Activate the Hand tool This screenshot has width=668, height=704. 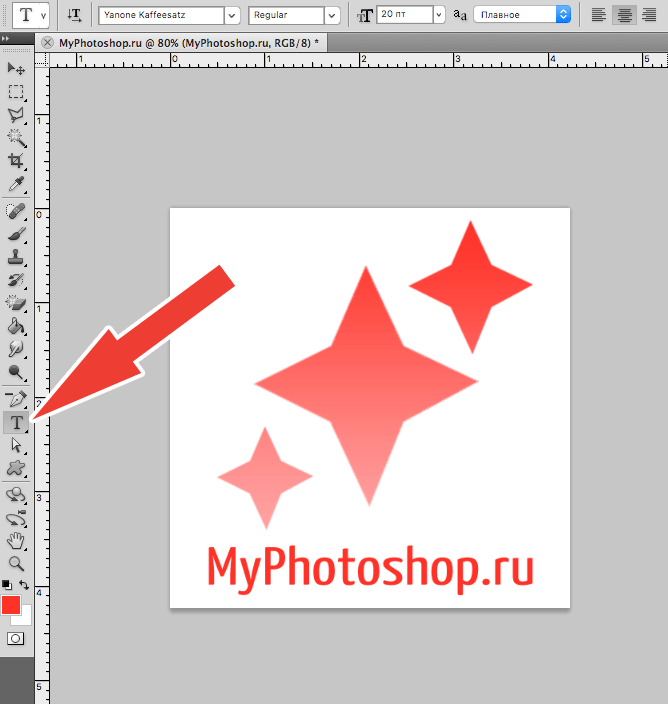click(x=16, y=541)
